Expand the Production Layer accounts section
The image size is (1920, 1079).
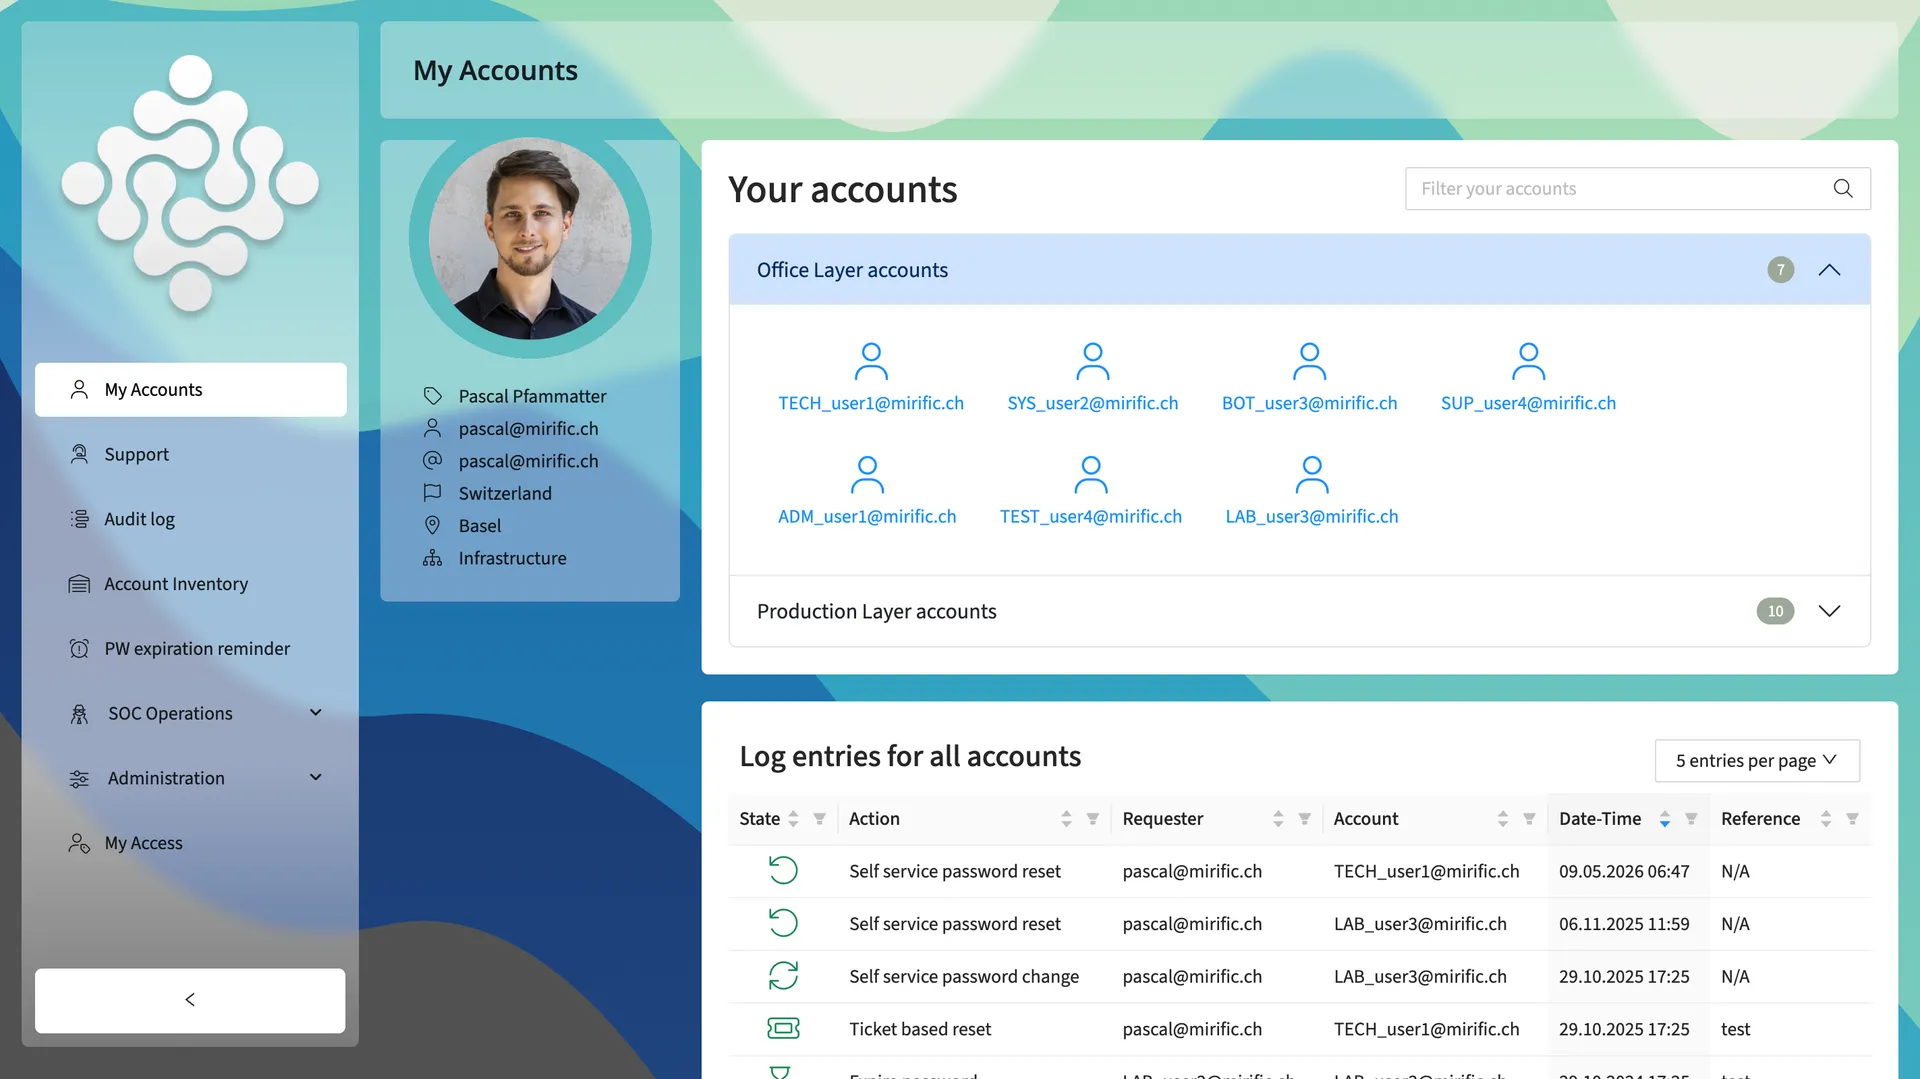click(x=1829, y=611)
